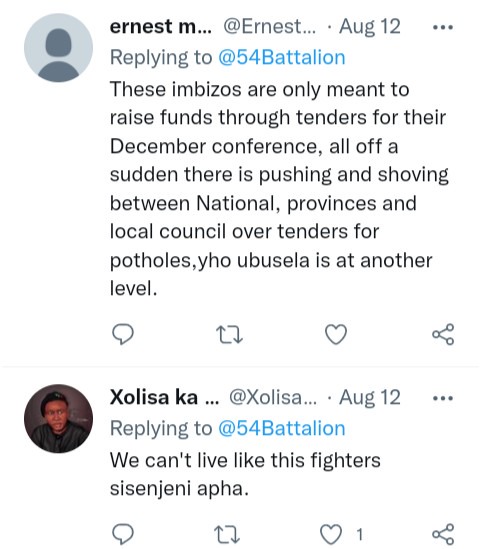The height and width of the screenshot is (549, 480).
Task: Like Xolisa's tweet with 1 like
Action: [331, 534]
